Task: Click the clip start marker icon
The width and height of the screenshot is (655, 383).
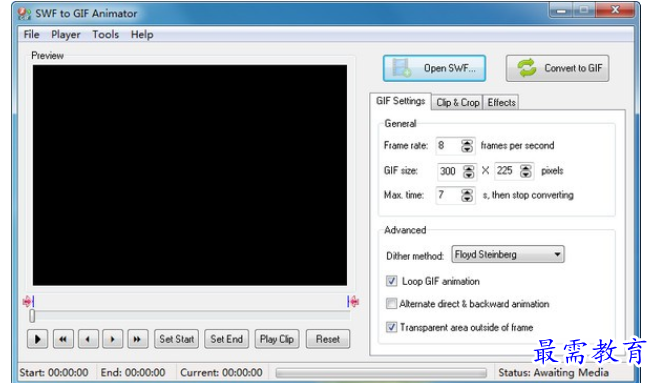Action: pyautogui.click(x=28, y=301)
